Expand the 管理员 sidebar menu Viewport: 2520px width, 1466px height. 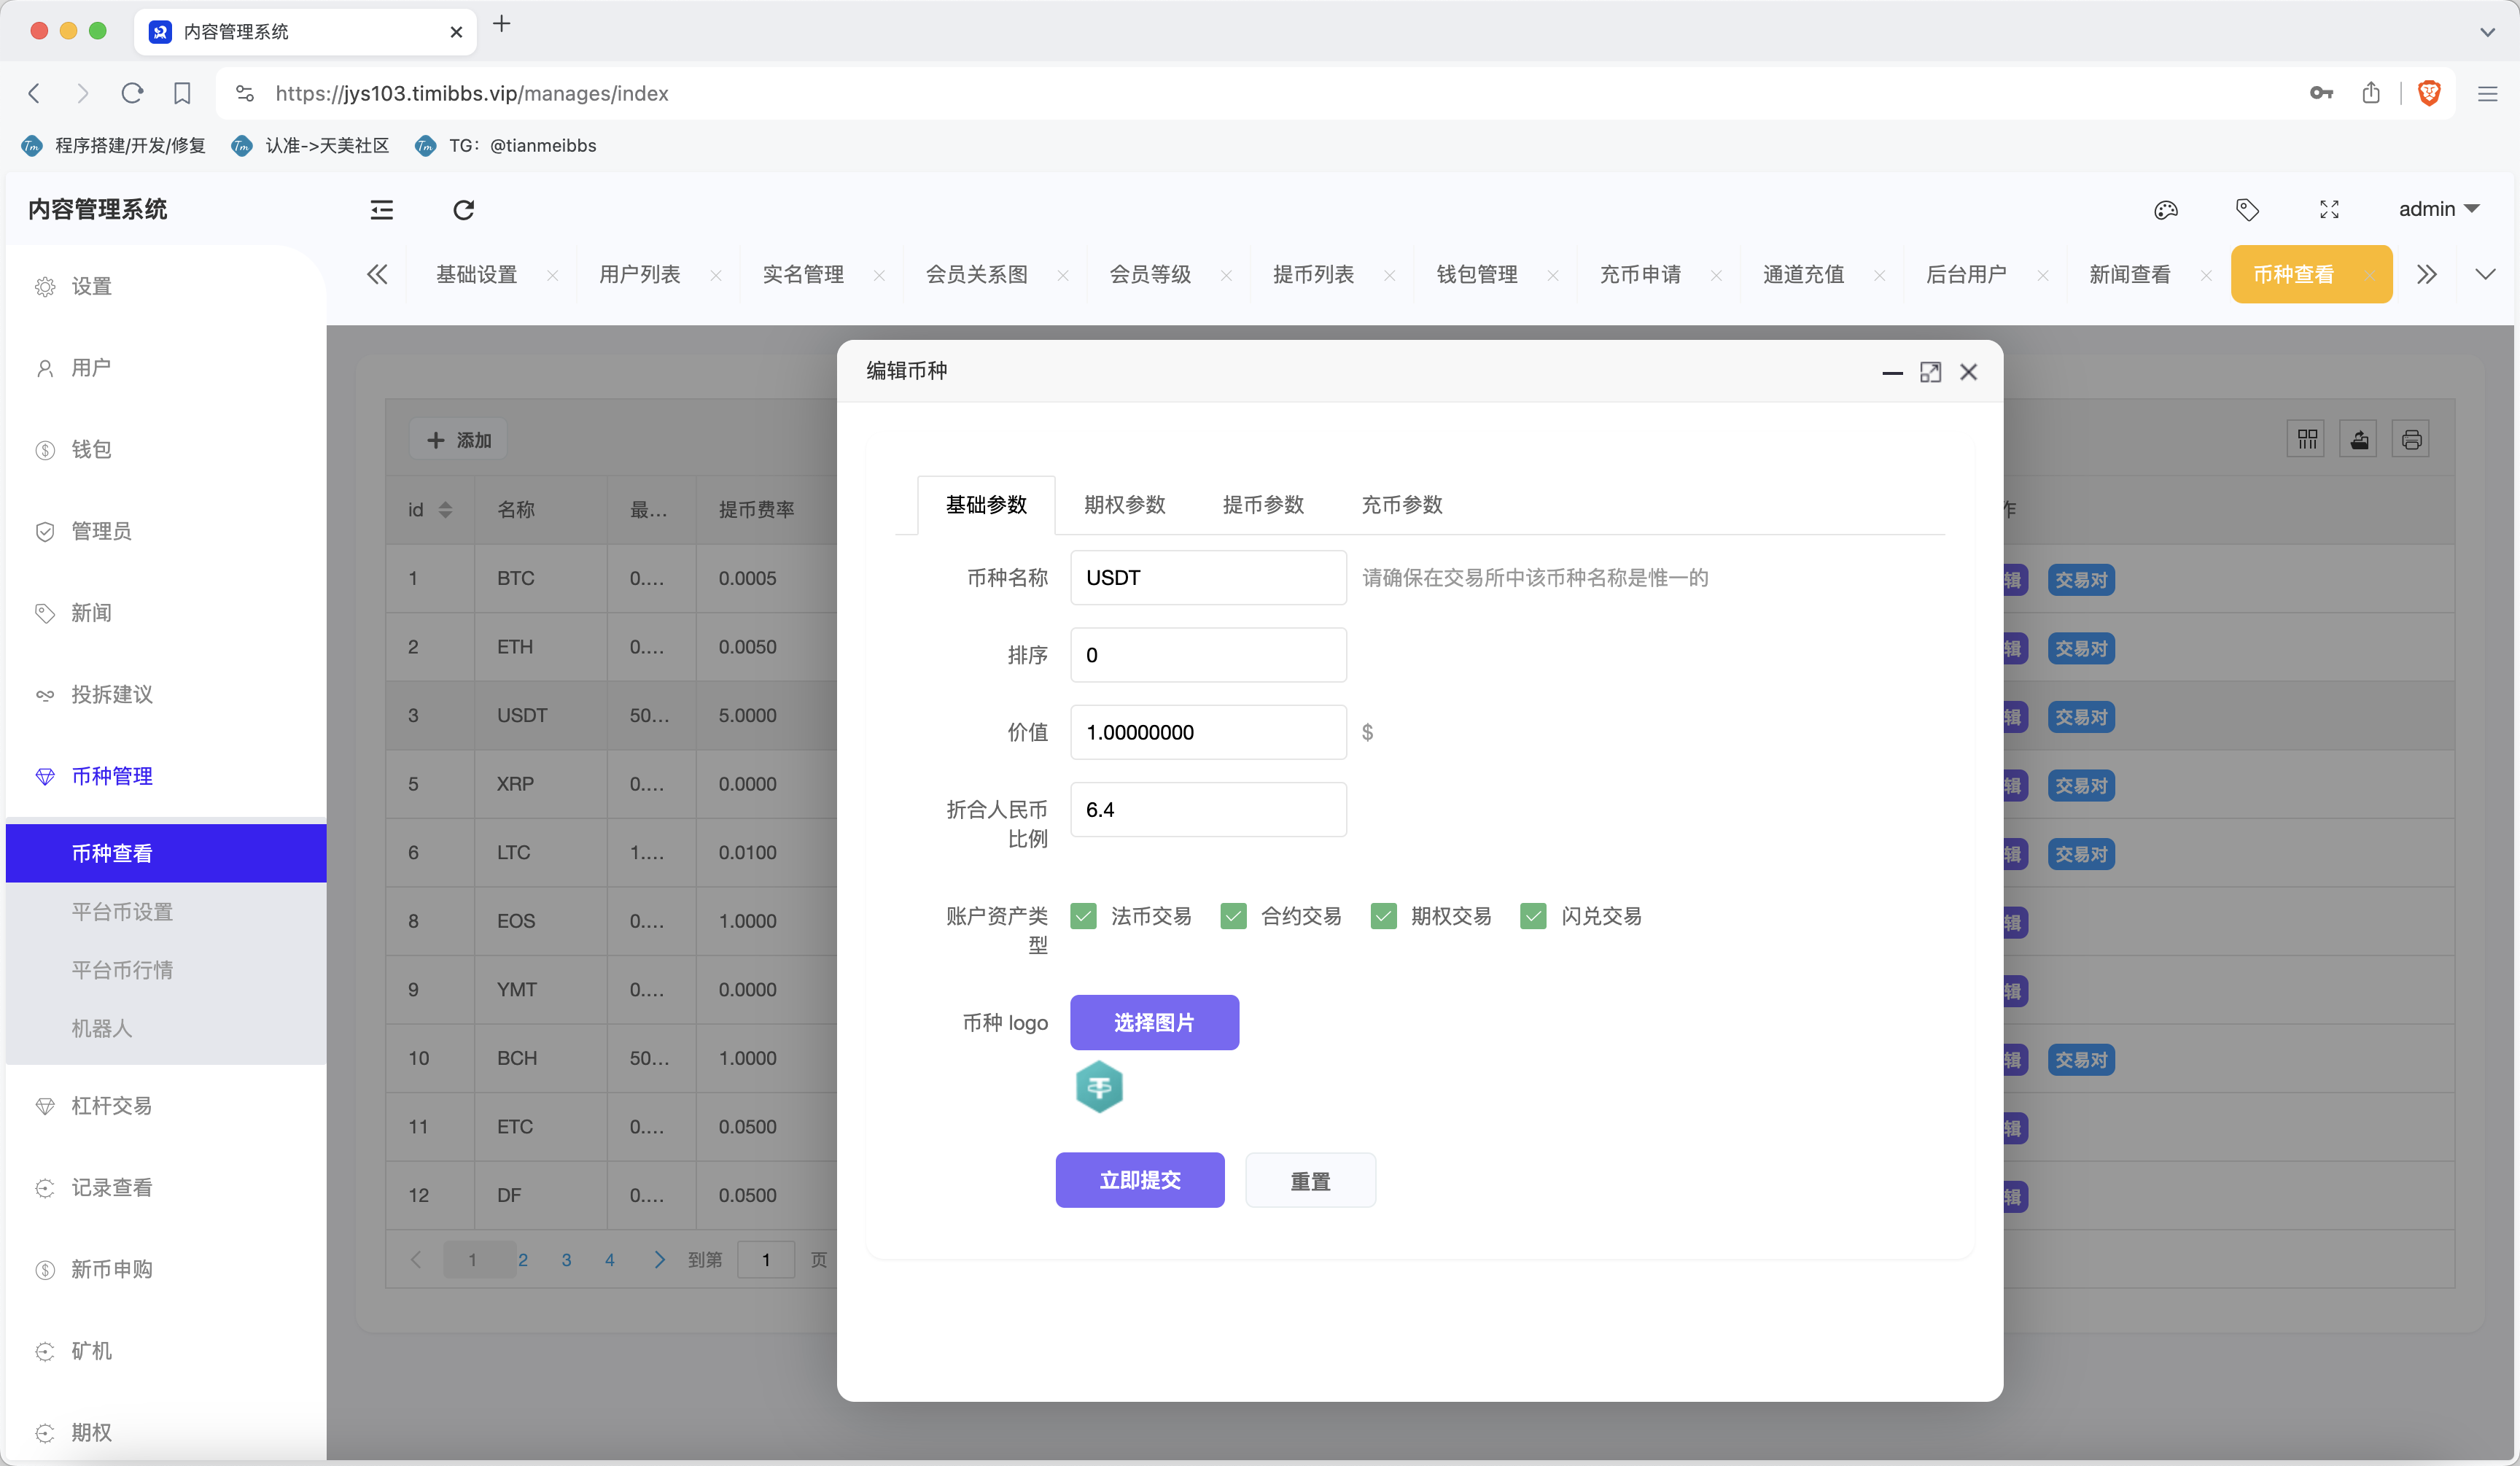(x=166, y=531)
